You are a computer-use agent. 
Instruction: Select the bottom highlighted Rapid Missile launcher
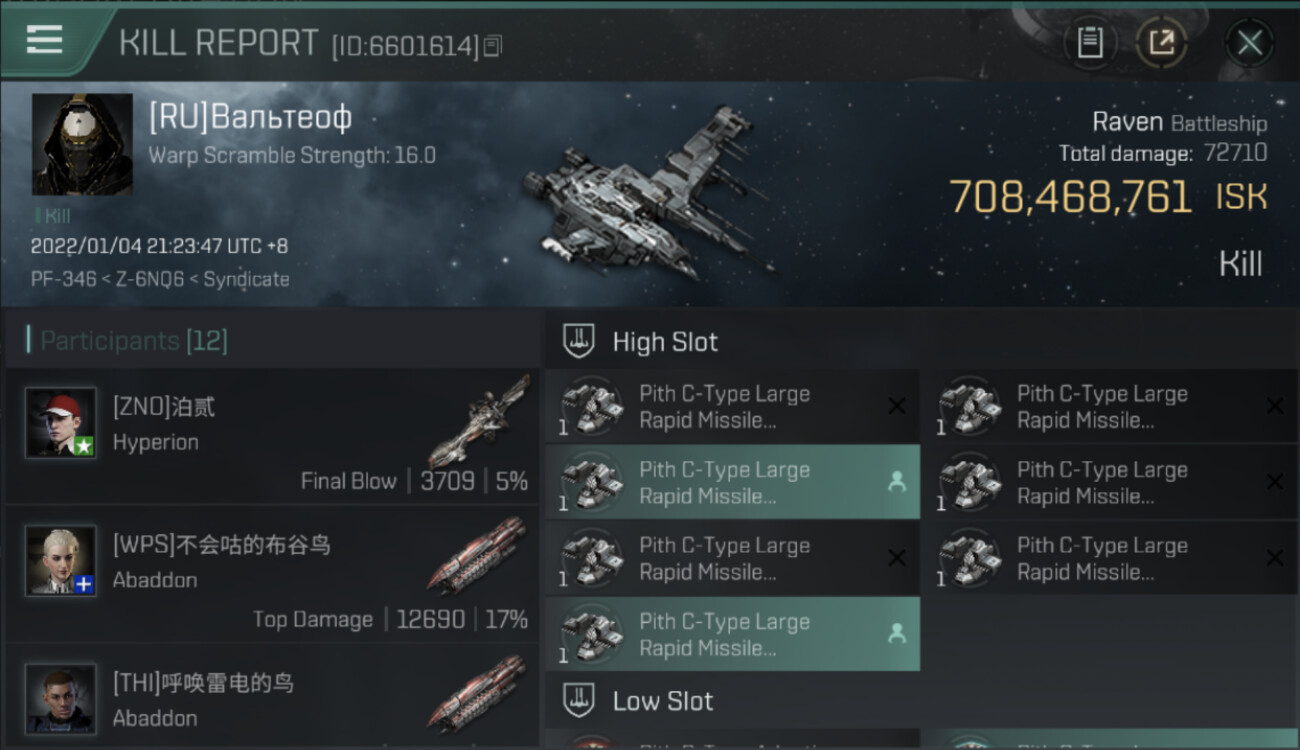tap(732, 634)
